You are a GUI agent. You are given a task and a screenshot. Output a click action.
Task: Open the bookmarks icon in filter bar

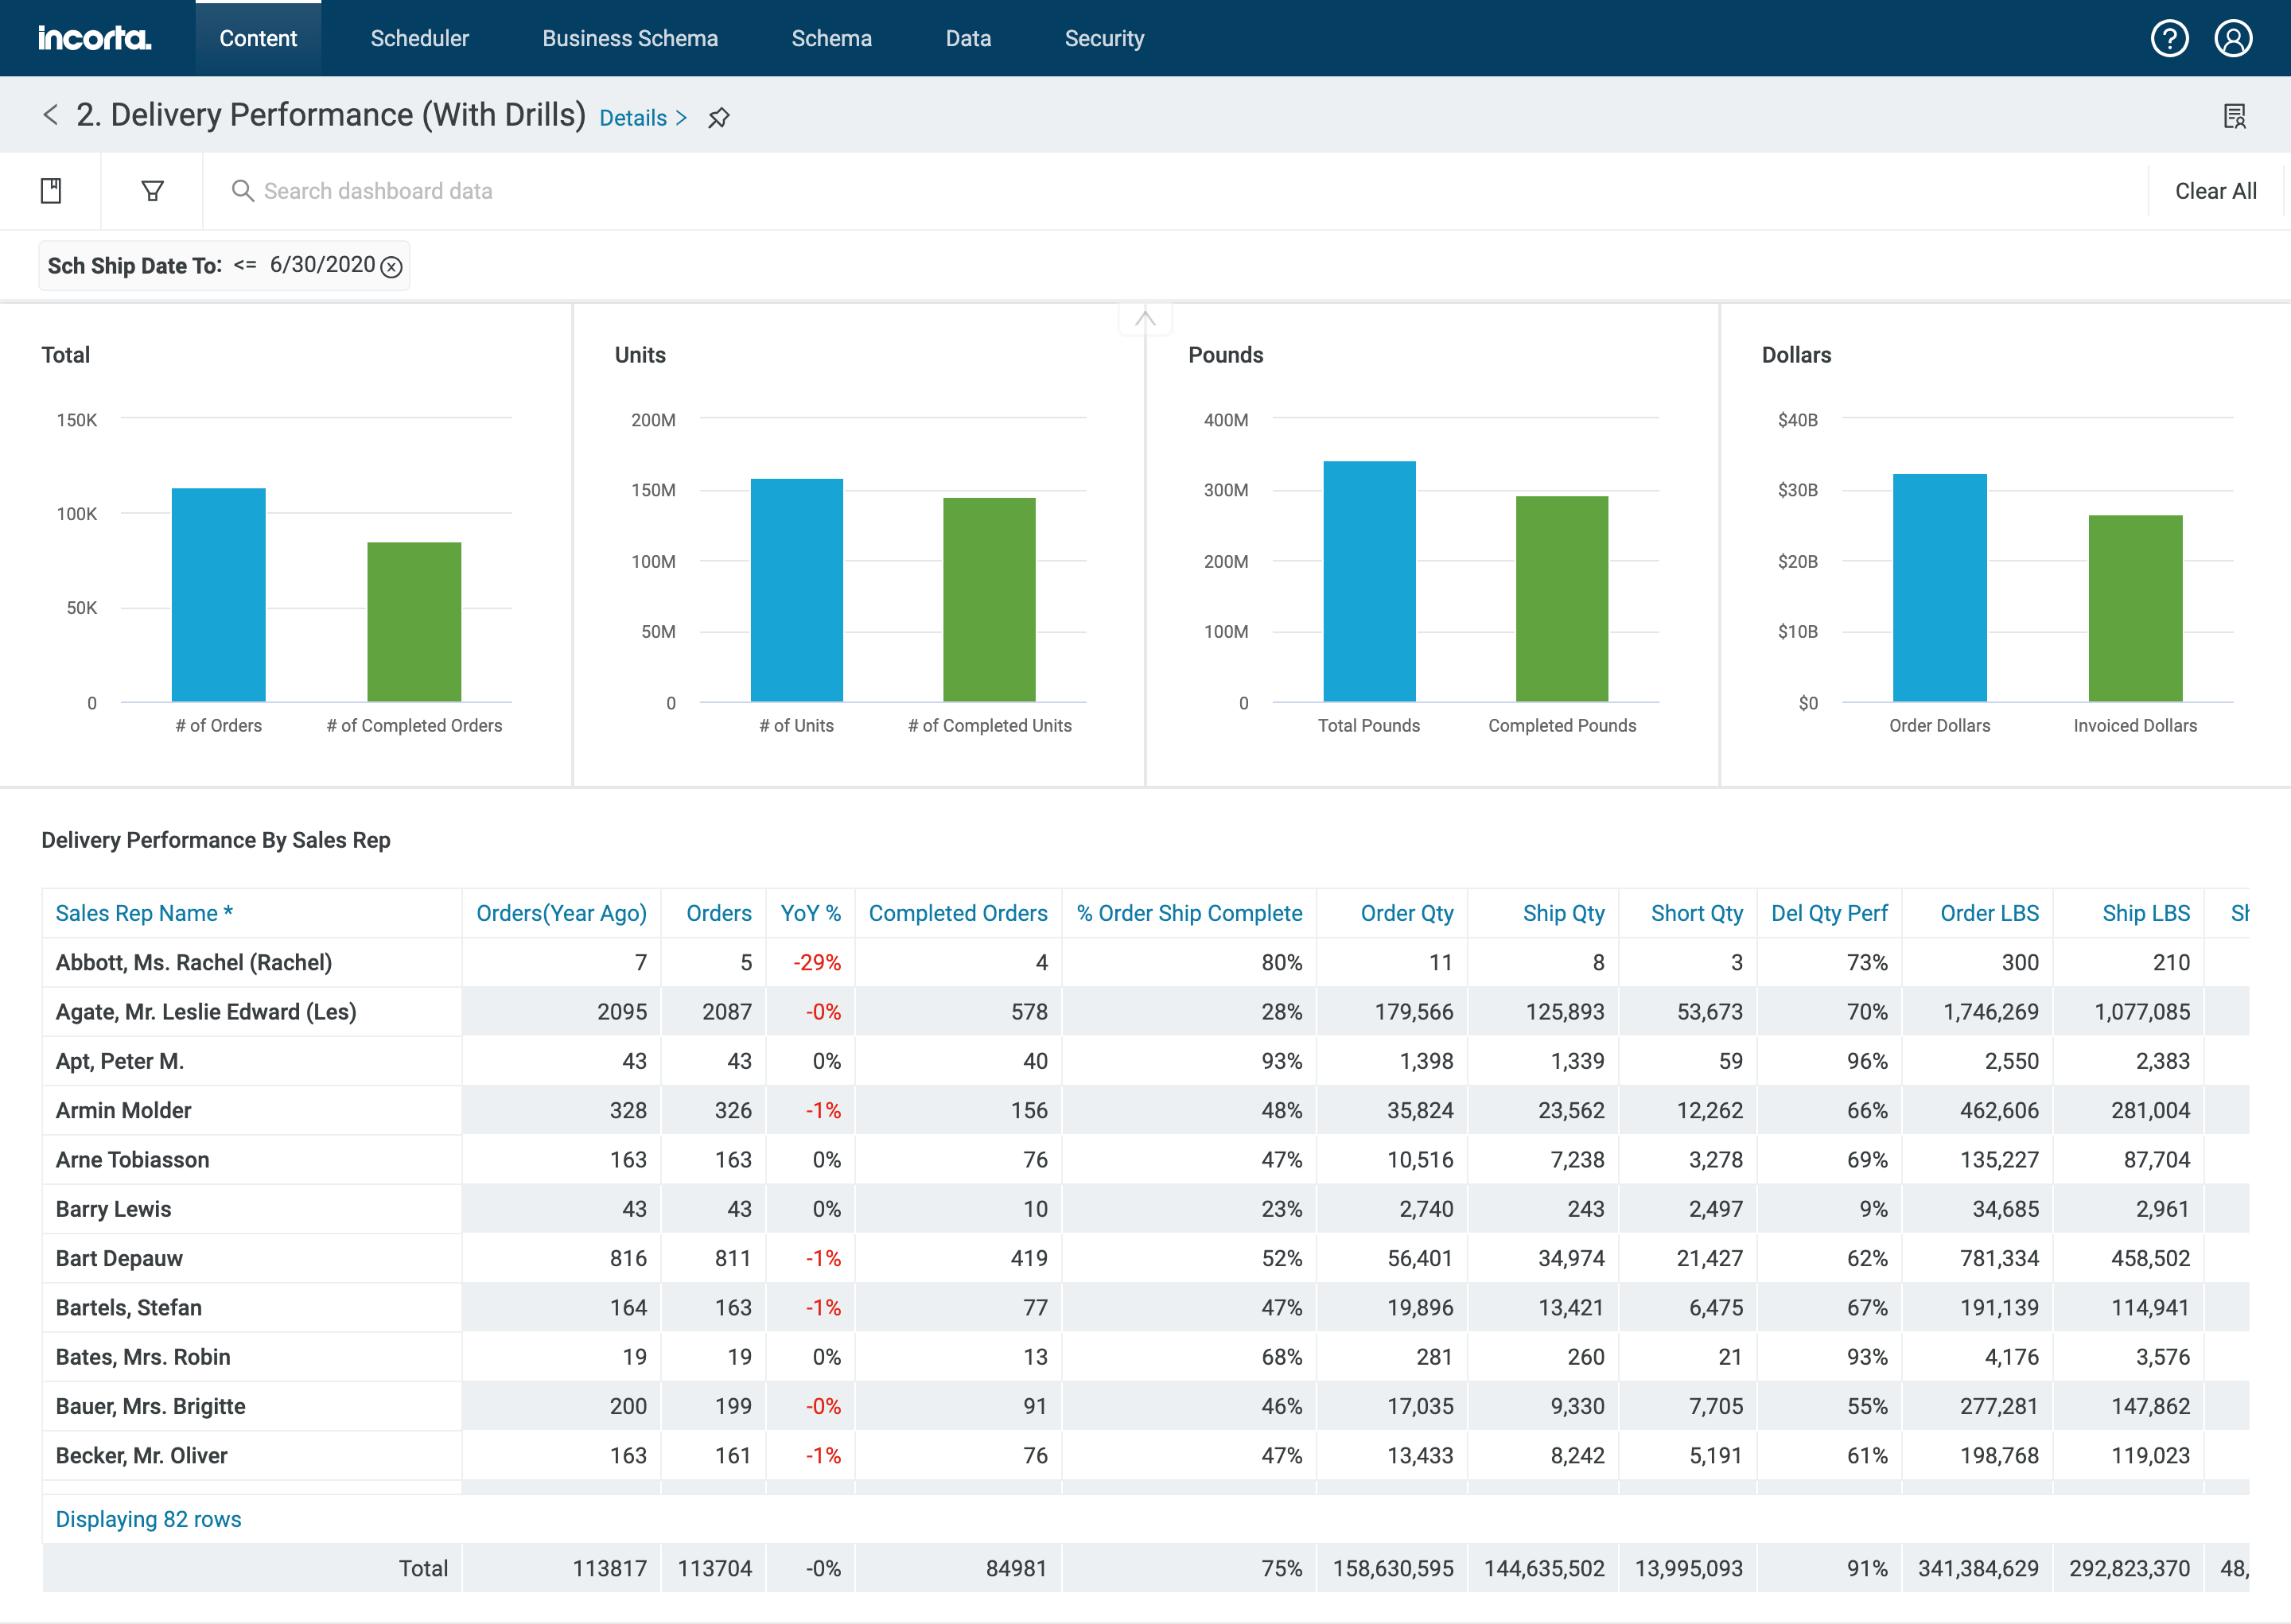click(x=51, y=191)
